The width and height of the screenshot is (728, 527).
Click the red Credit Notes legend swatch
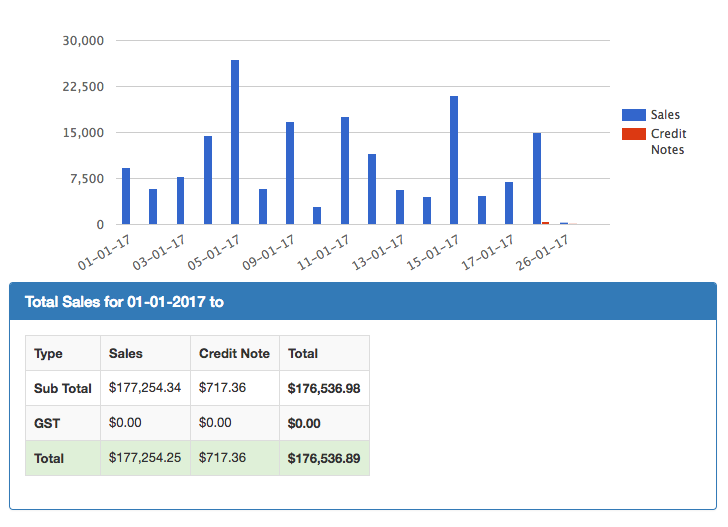[x=633, y=133]
